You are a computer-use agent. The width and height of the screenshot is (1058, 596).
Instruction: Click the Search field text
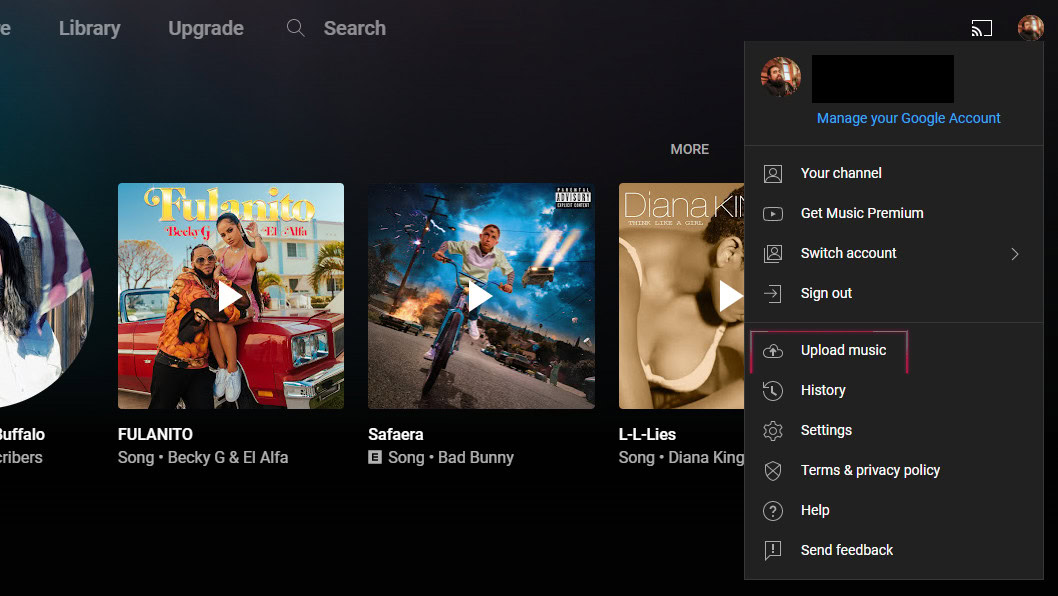pyautogui.click(x=354, y=28)
